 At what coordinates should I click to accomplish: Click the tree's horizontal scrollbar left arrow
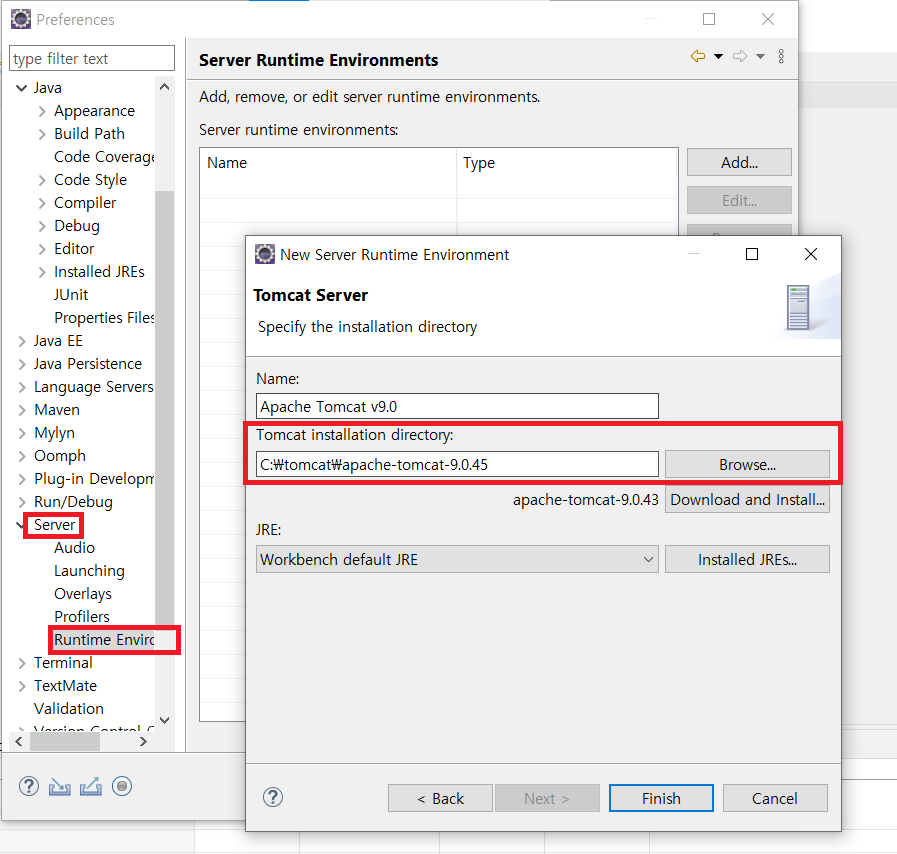point(19,742)
